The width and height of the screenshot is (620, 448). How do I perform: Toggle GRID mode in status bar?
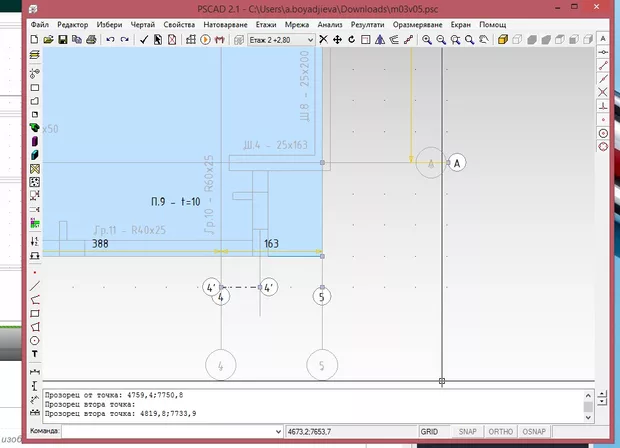tap(432, 431)
